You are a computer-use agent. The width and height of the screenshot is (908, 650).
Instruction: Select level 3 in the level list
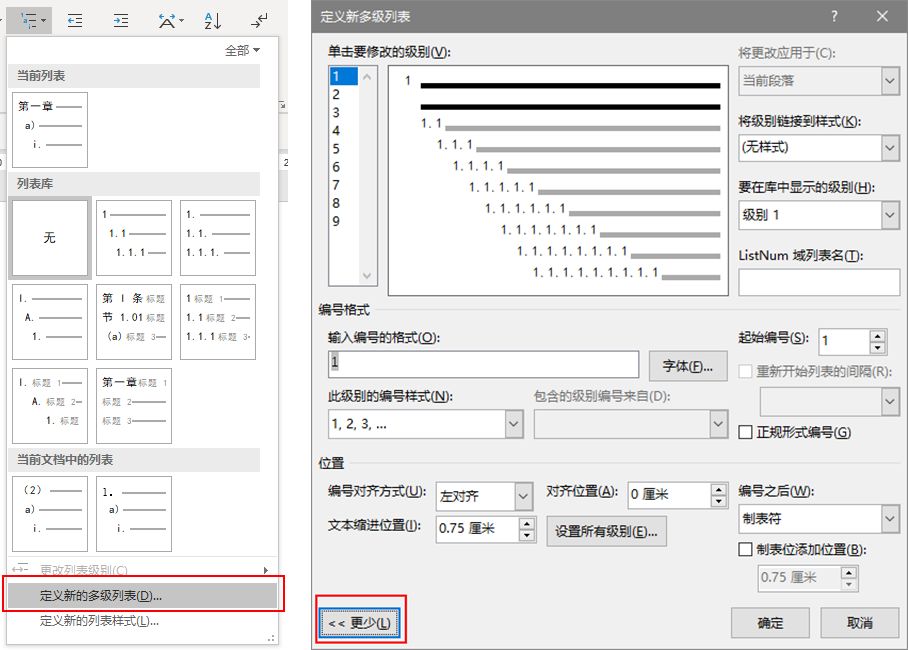tap(343, 112)
